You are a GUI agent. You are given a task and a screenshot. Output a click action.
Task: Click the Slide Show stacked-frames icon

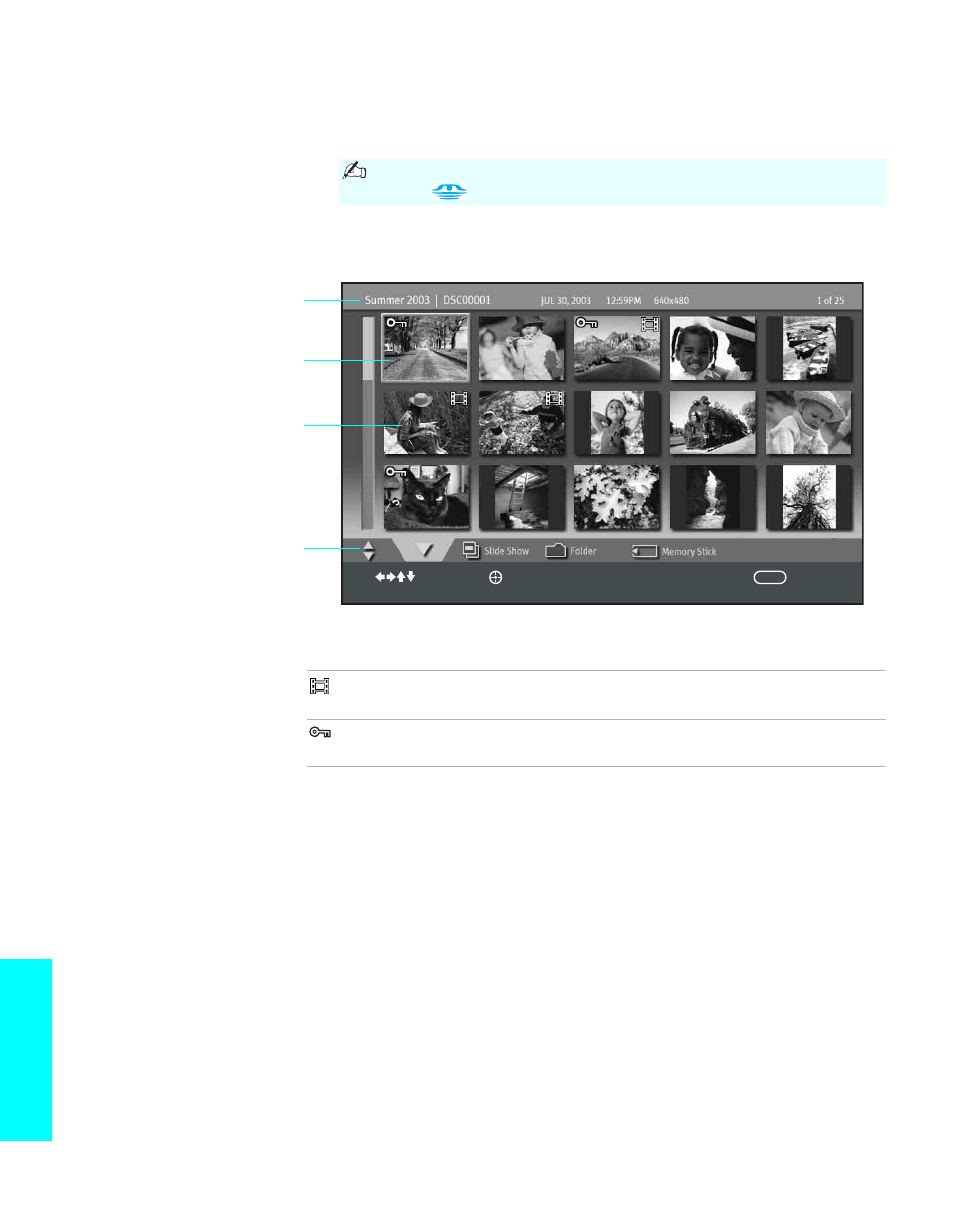(x=471, y=550)
